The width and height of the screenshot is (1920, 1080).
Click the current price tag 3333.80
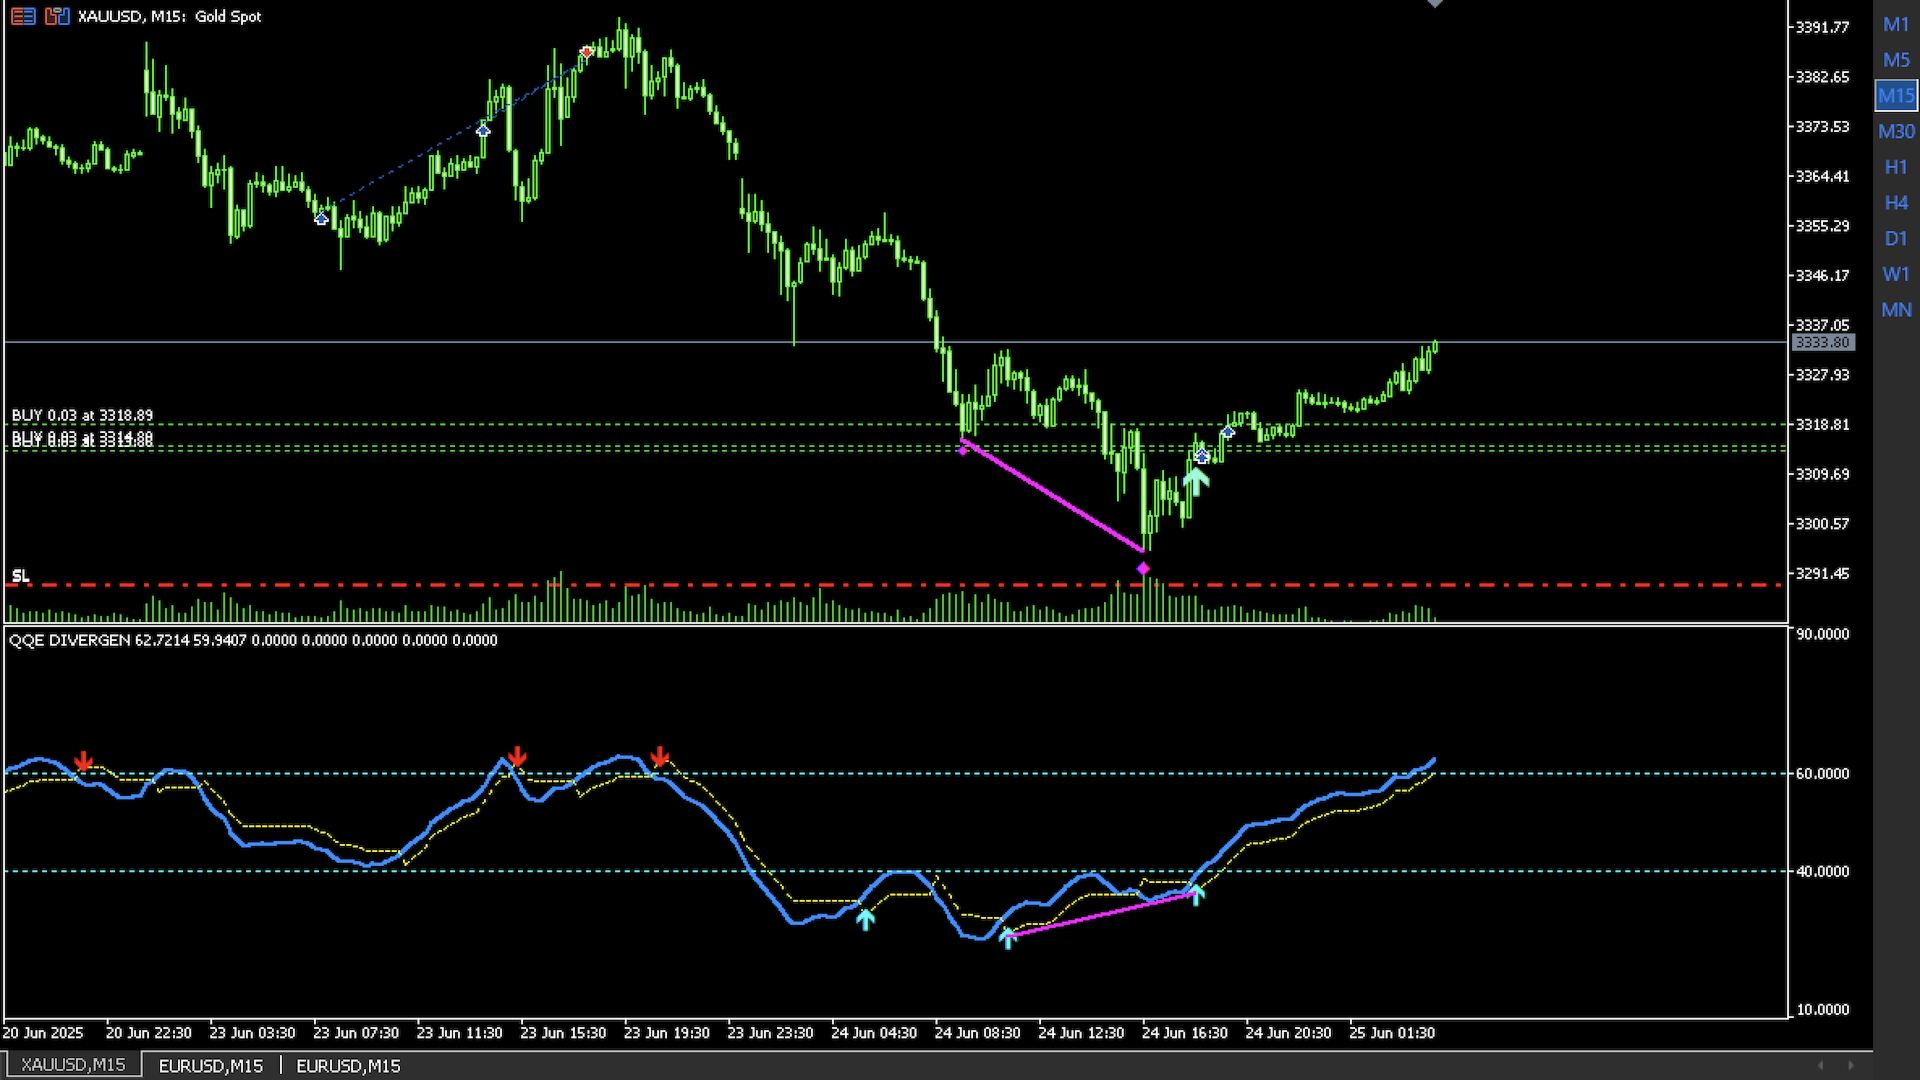coord(1823,343)
